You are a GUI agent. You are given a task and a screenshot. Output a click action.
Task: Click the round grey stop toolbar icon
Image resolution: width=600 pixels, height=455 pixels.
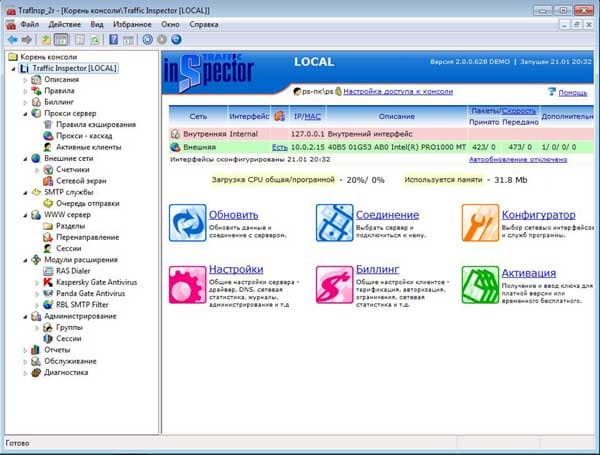click(162, 39)
